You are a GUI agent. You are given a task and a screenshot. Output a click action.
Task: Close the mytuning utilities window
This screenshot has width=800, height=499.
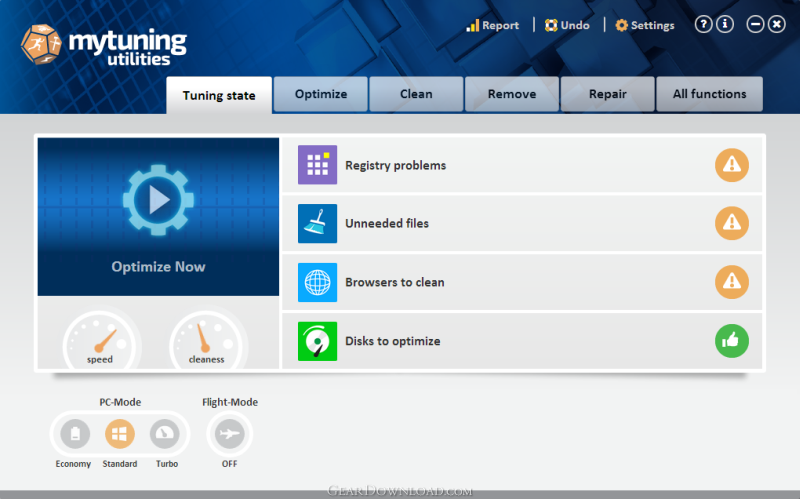point(777,24)
